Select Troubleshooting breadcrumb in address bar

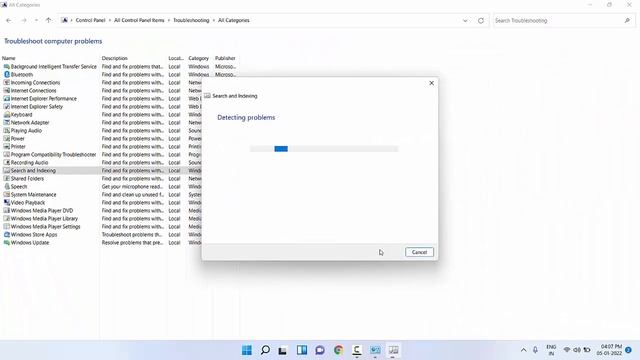pyautogui.click(x=191, y=20)
